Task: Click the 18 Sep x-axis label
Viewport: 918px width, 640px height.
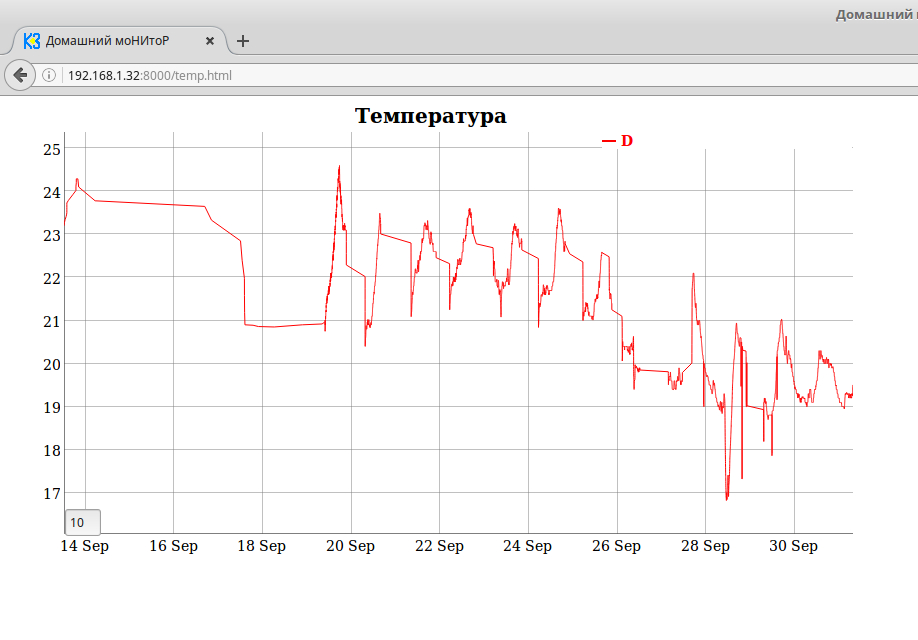Action: [262, 546]
